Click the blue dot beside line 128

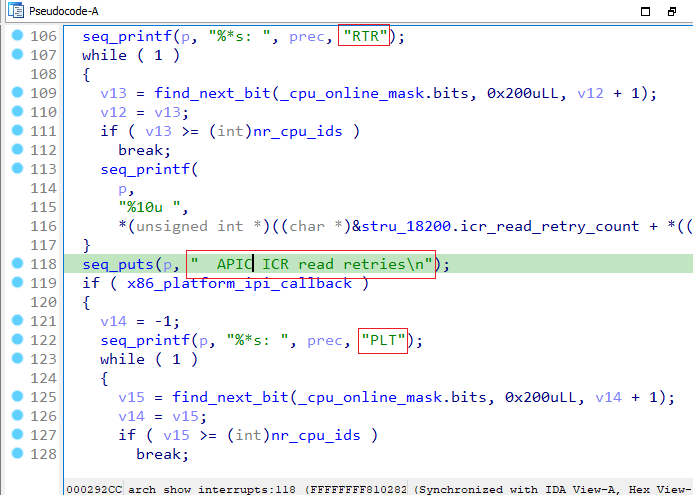(x=17, y=453)
